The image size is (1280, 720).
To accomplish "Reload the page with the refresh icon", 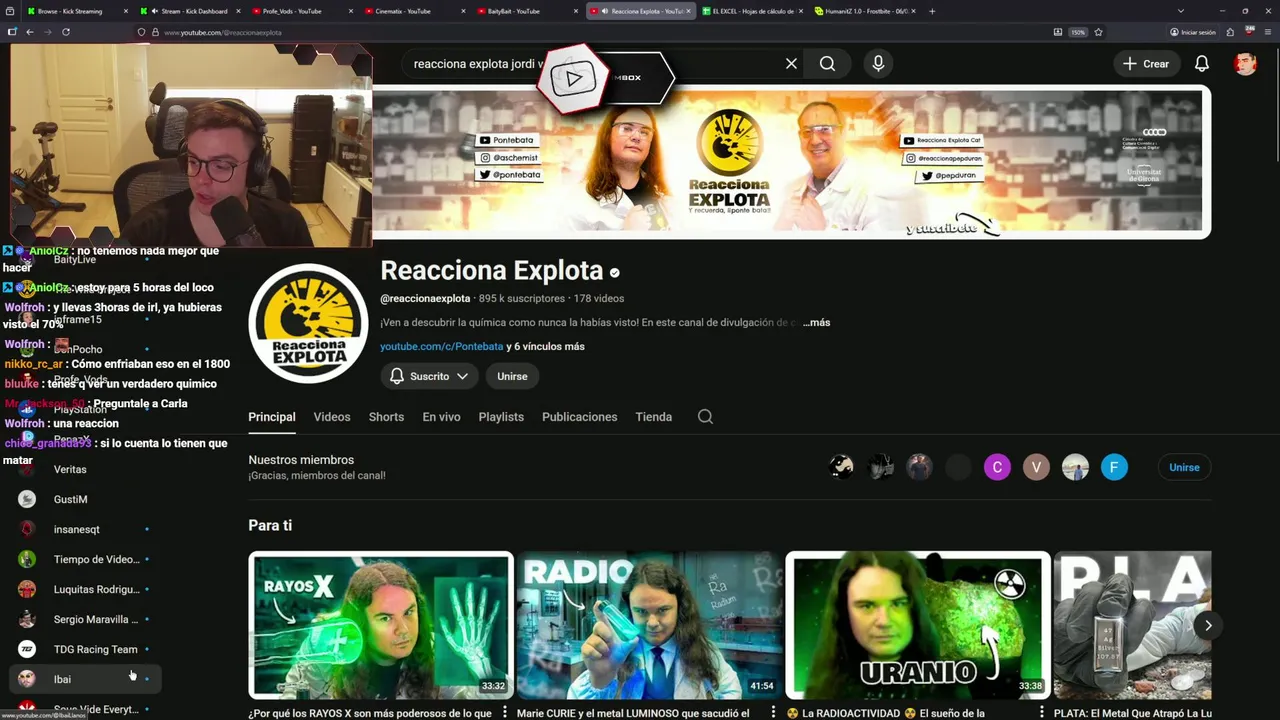I will click(x=66, y=32).
